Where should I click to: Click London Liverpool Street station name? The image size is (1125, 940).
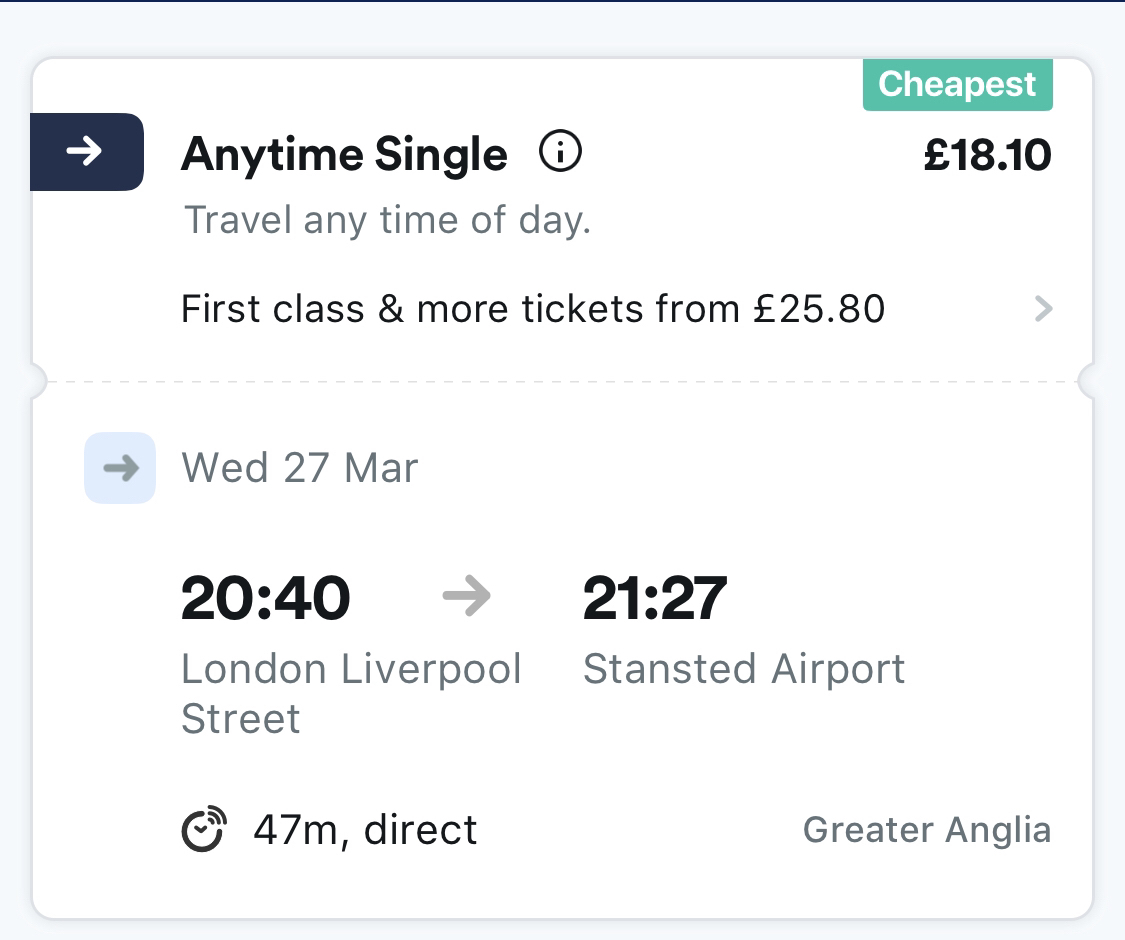(350, 693)
